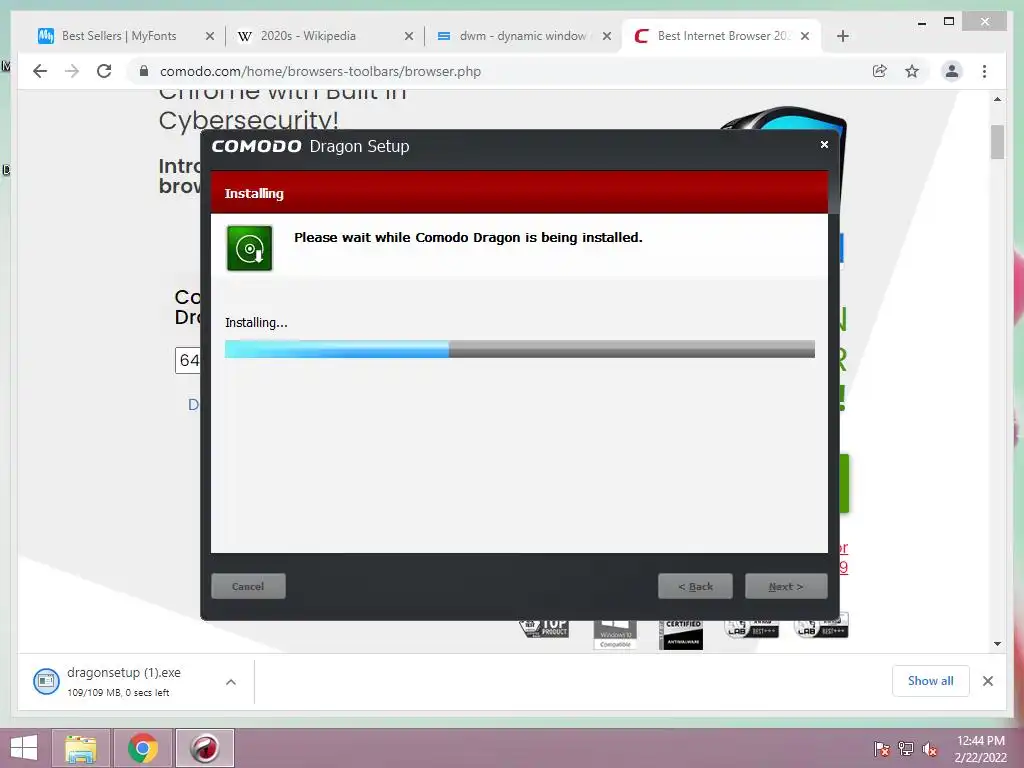Expand the dragonsetup download options chevron
This screenshot has height=768, width=1024.
coord(231,682)
